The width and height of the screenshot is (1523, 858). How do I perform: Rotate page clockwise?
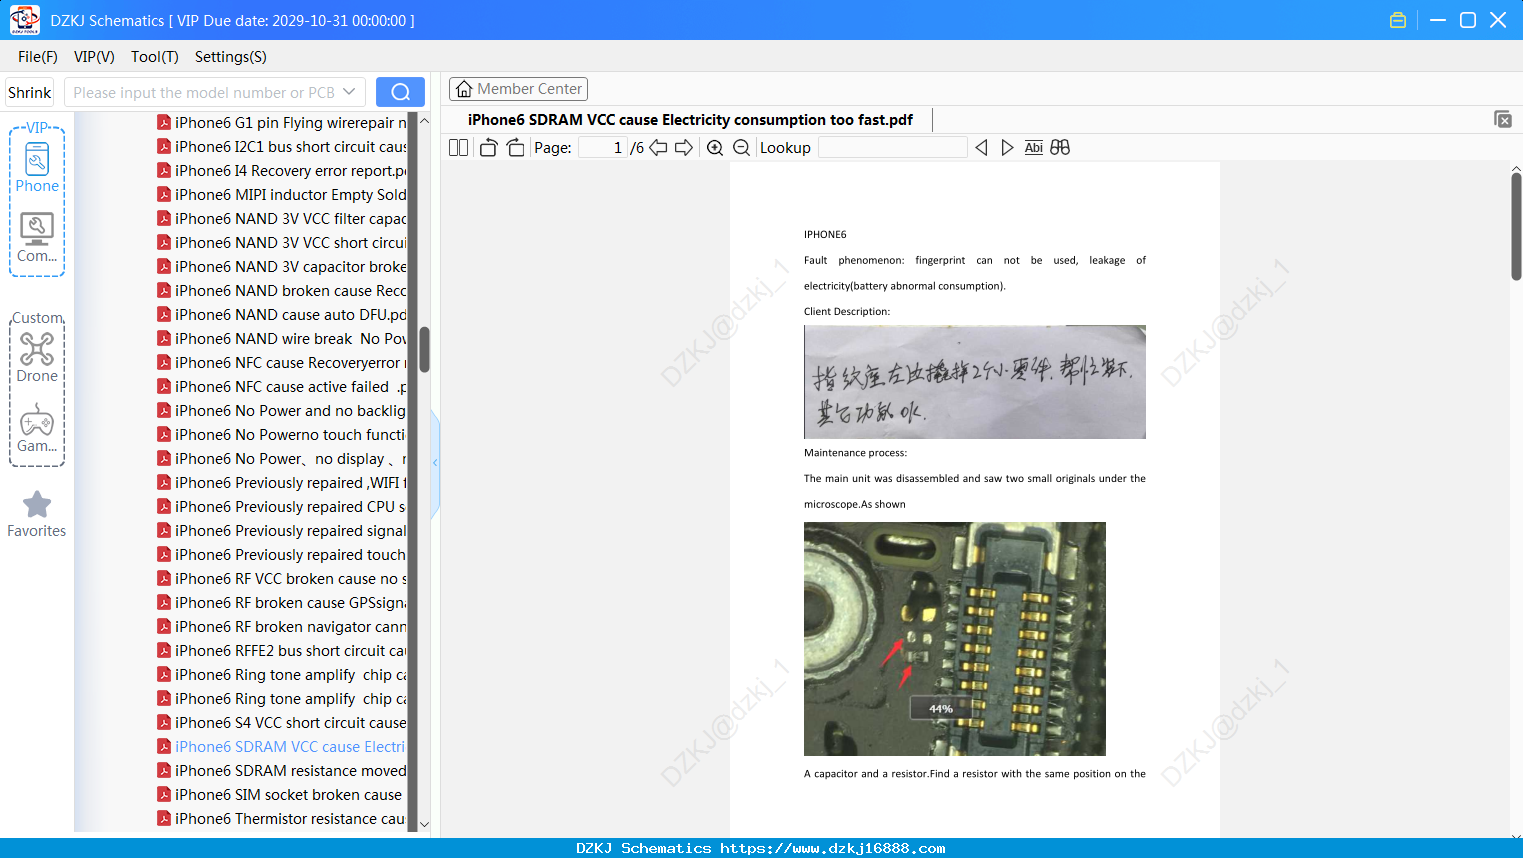[515, 148]
